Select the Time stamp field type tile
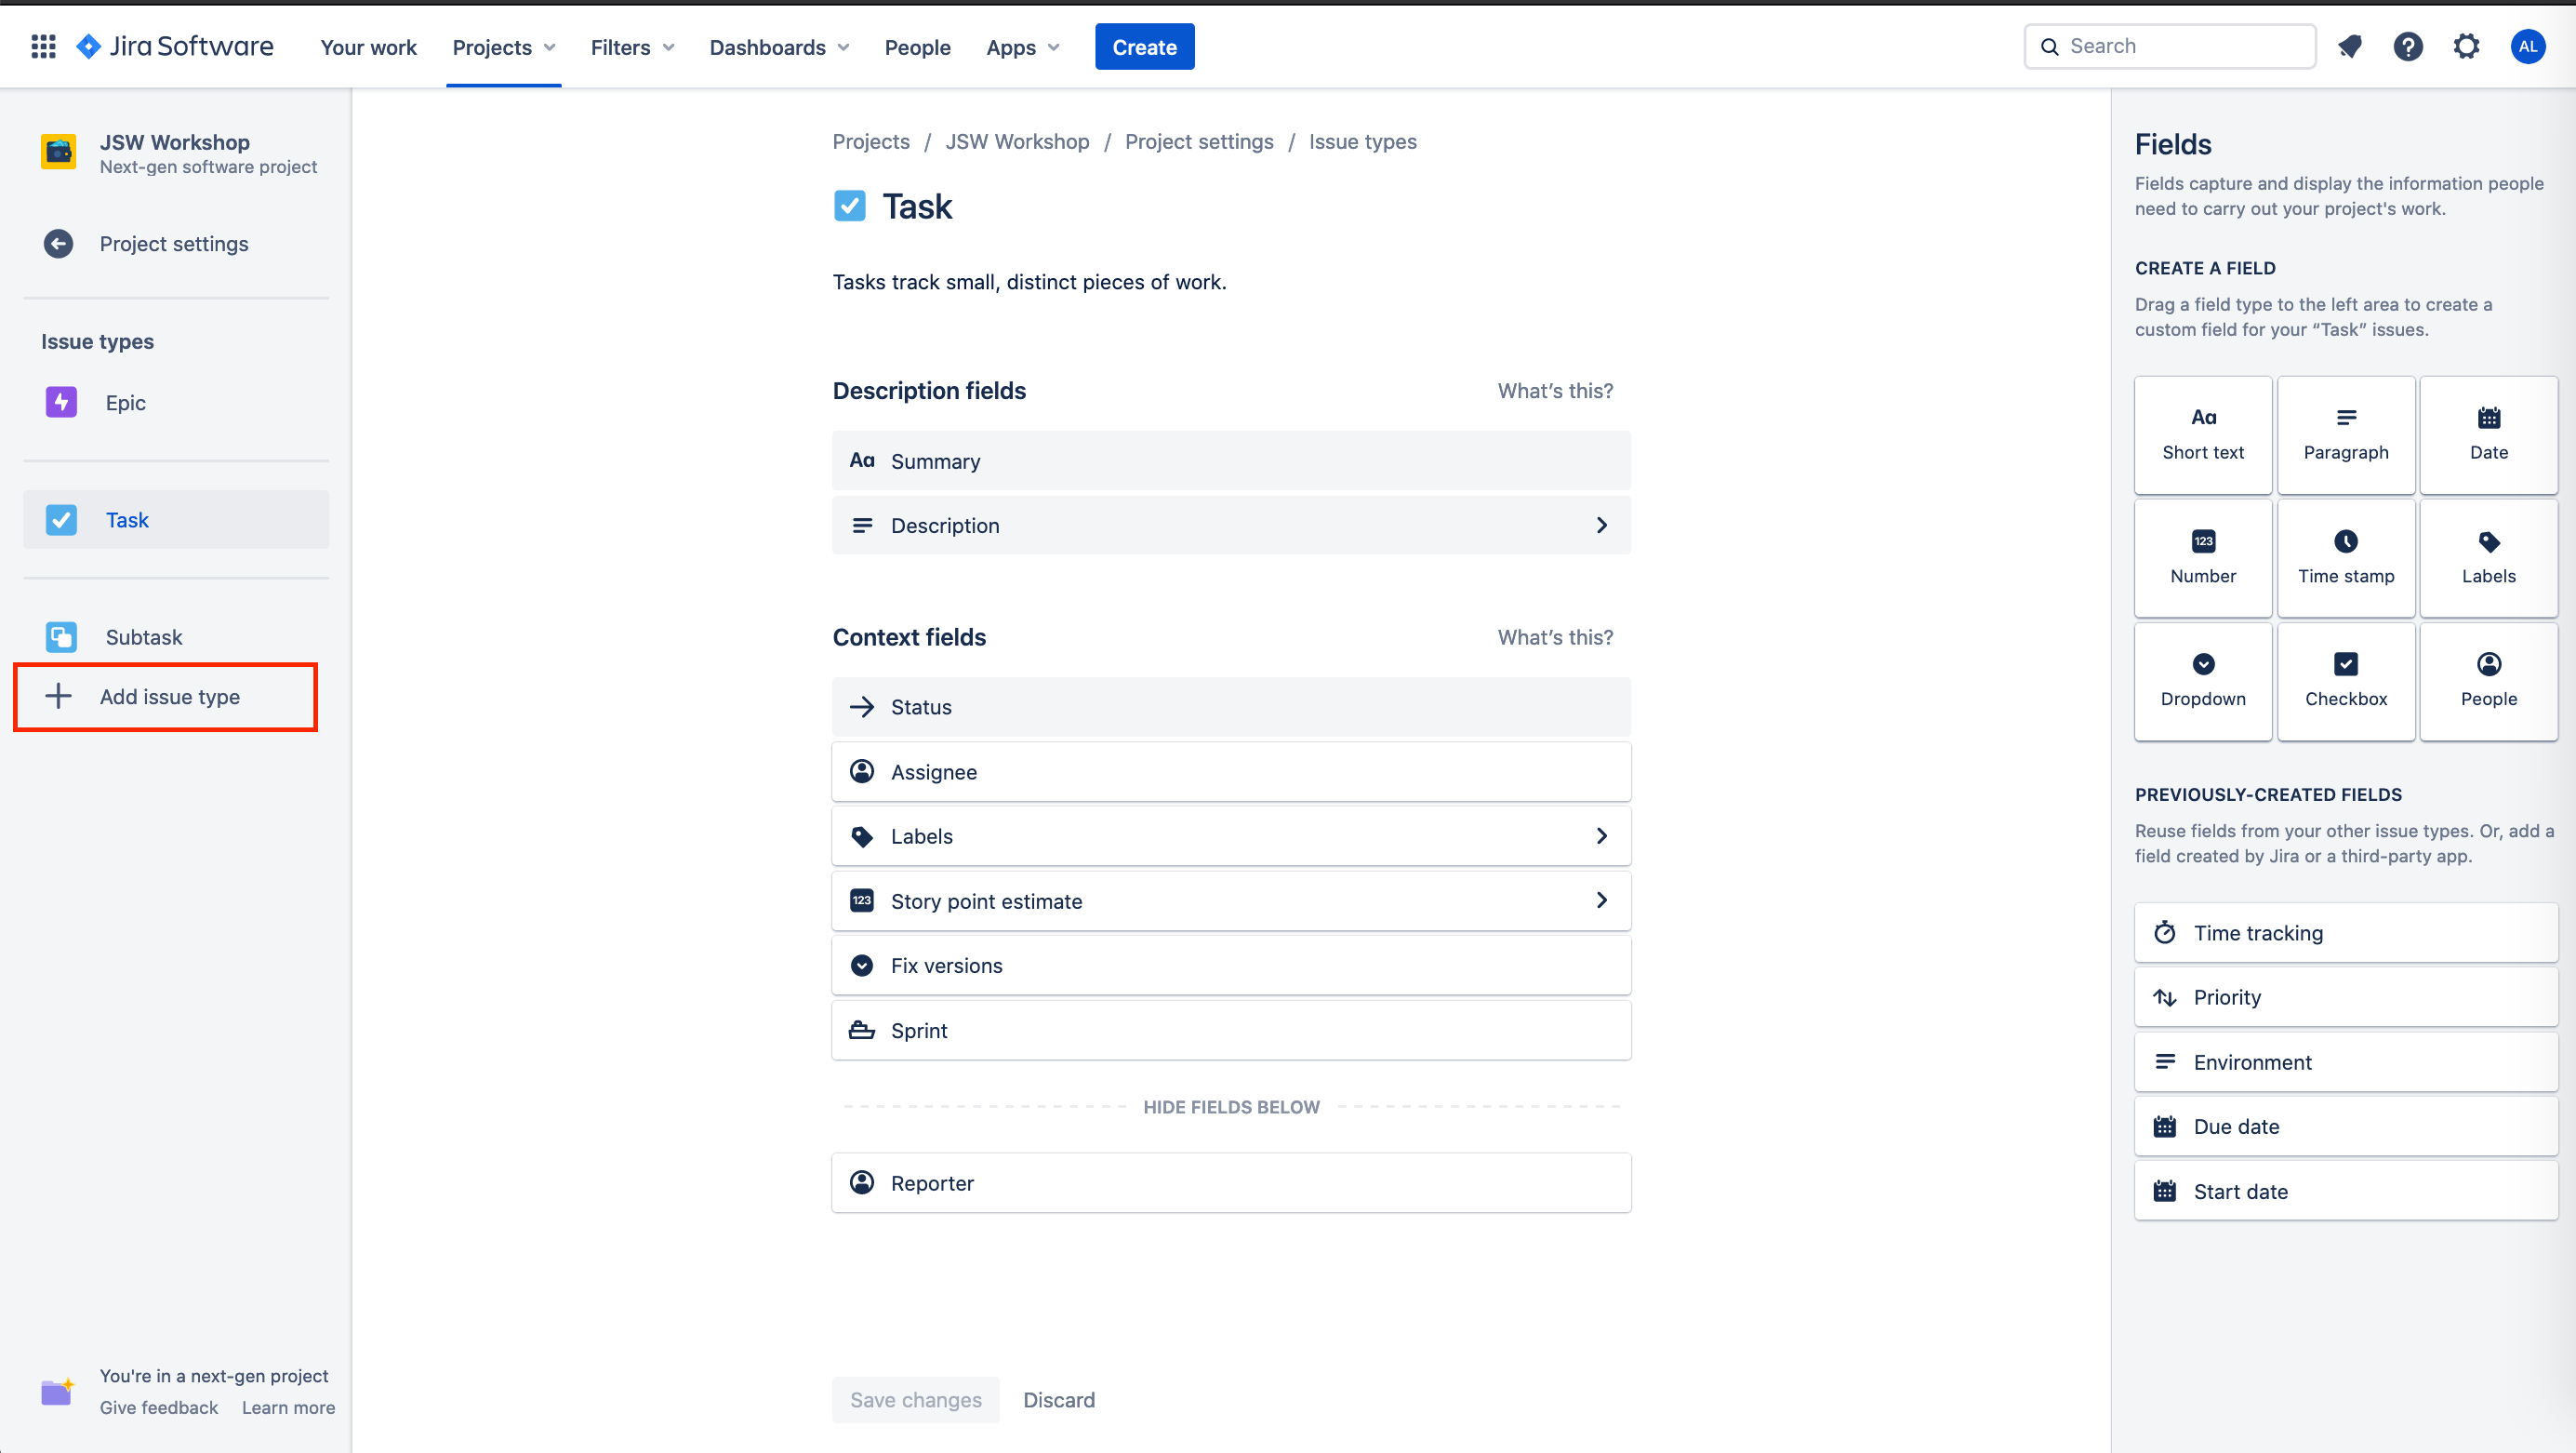Viewport: 2576px width, 1453px height. tap(2346, 558)
